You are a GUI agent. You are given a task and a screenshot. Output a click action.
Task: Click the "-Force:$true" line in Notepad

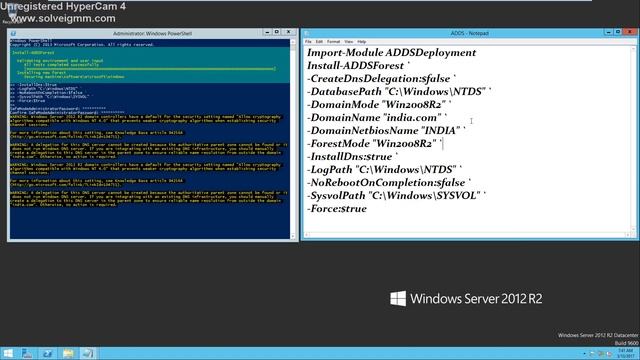point(337,209)
